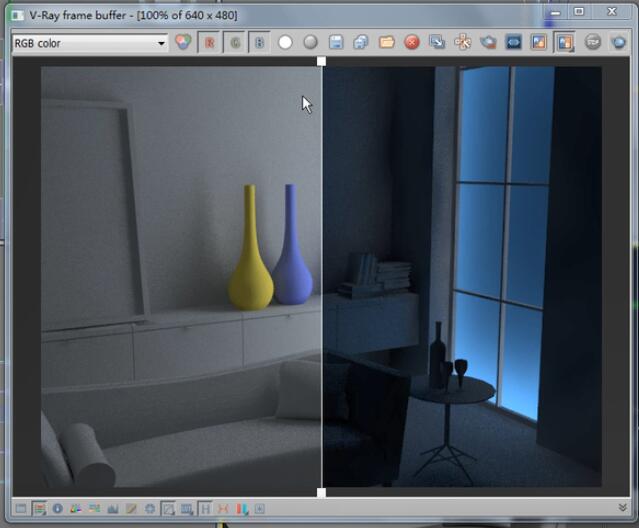Enable monochromatic mode gray circle
The image size is (639, 528).
pos(310,43)
